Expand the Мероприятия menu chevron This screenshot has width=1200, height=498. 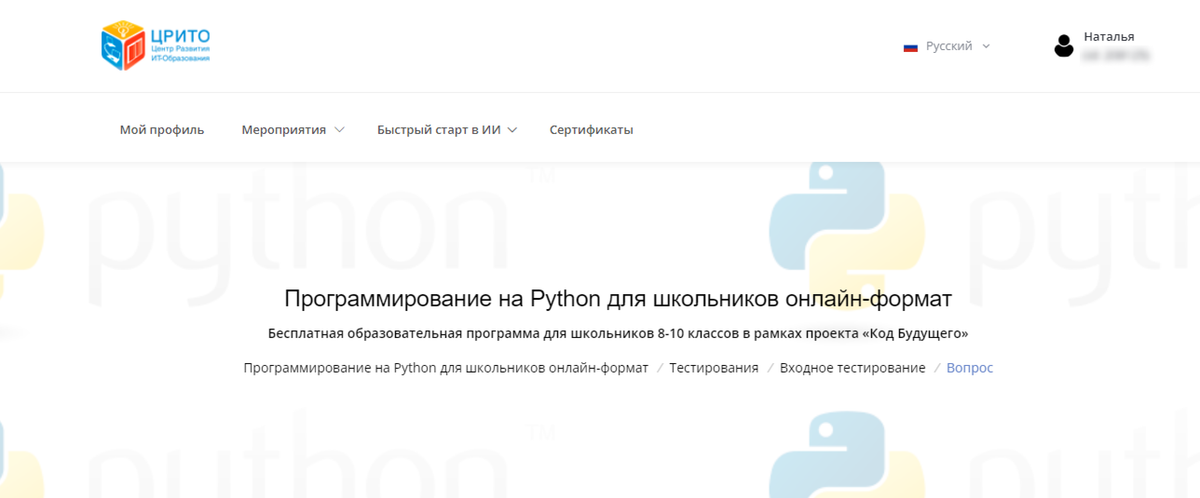pos(339,130)
